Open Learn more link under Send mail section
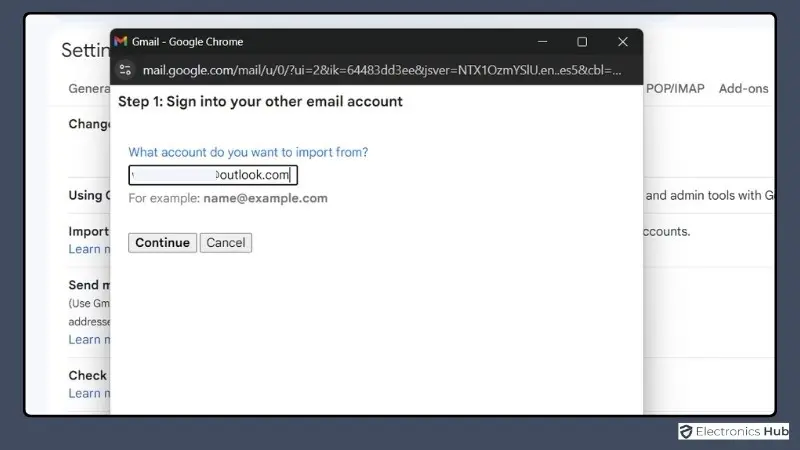The image size is (800, 450). [x=88, y=340]
